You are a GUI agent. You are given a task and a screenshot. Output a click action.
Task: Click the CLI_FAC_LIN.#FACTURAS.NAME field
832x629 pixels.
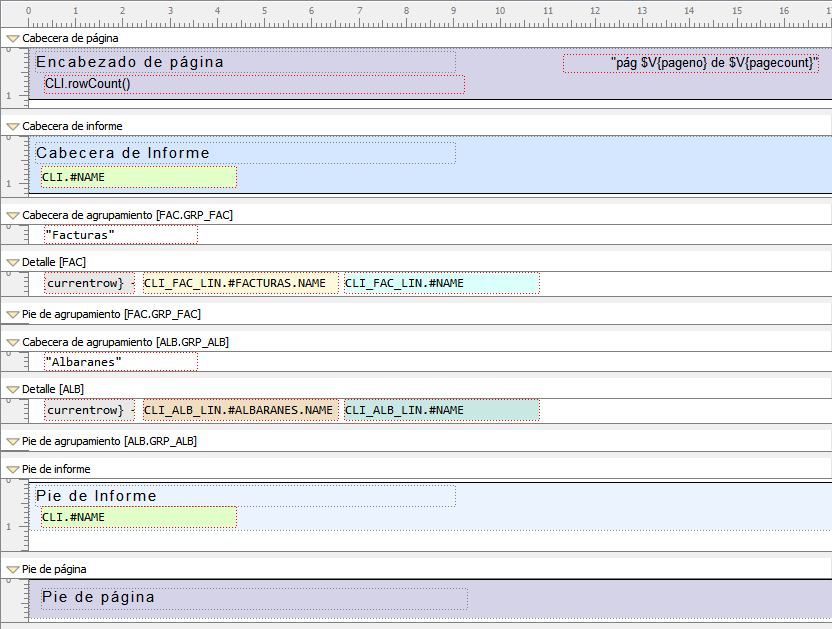(240, 283)
